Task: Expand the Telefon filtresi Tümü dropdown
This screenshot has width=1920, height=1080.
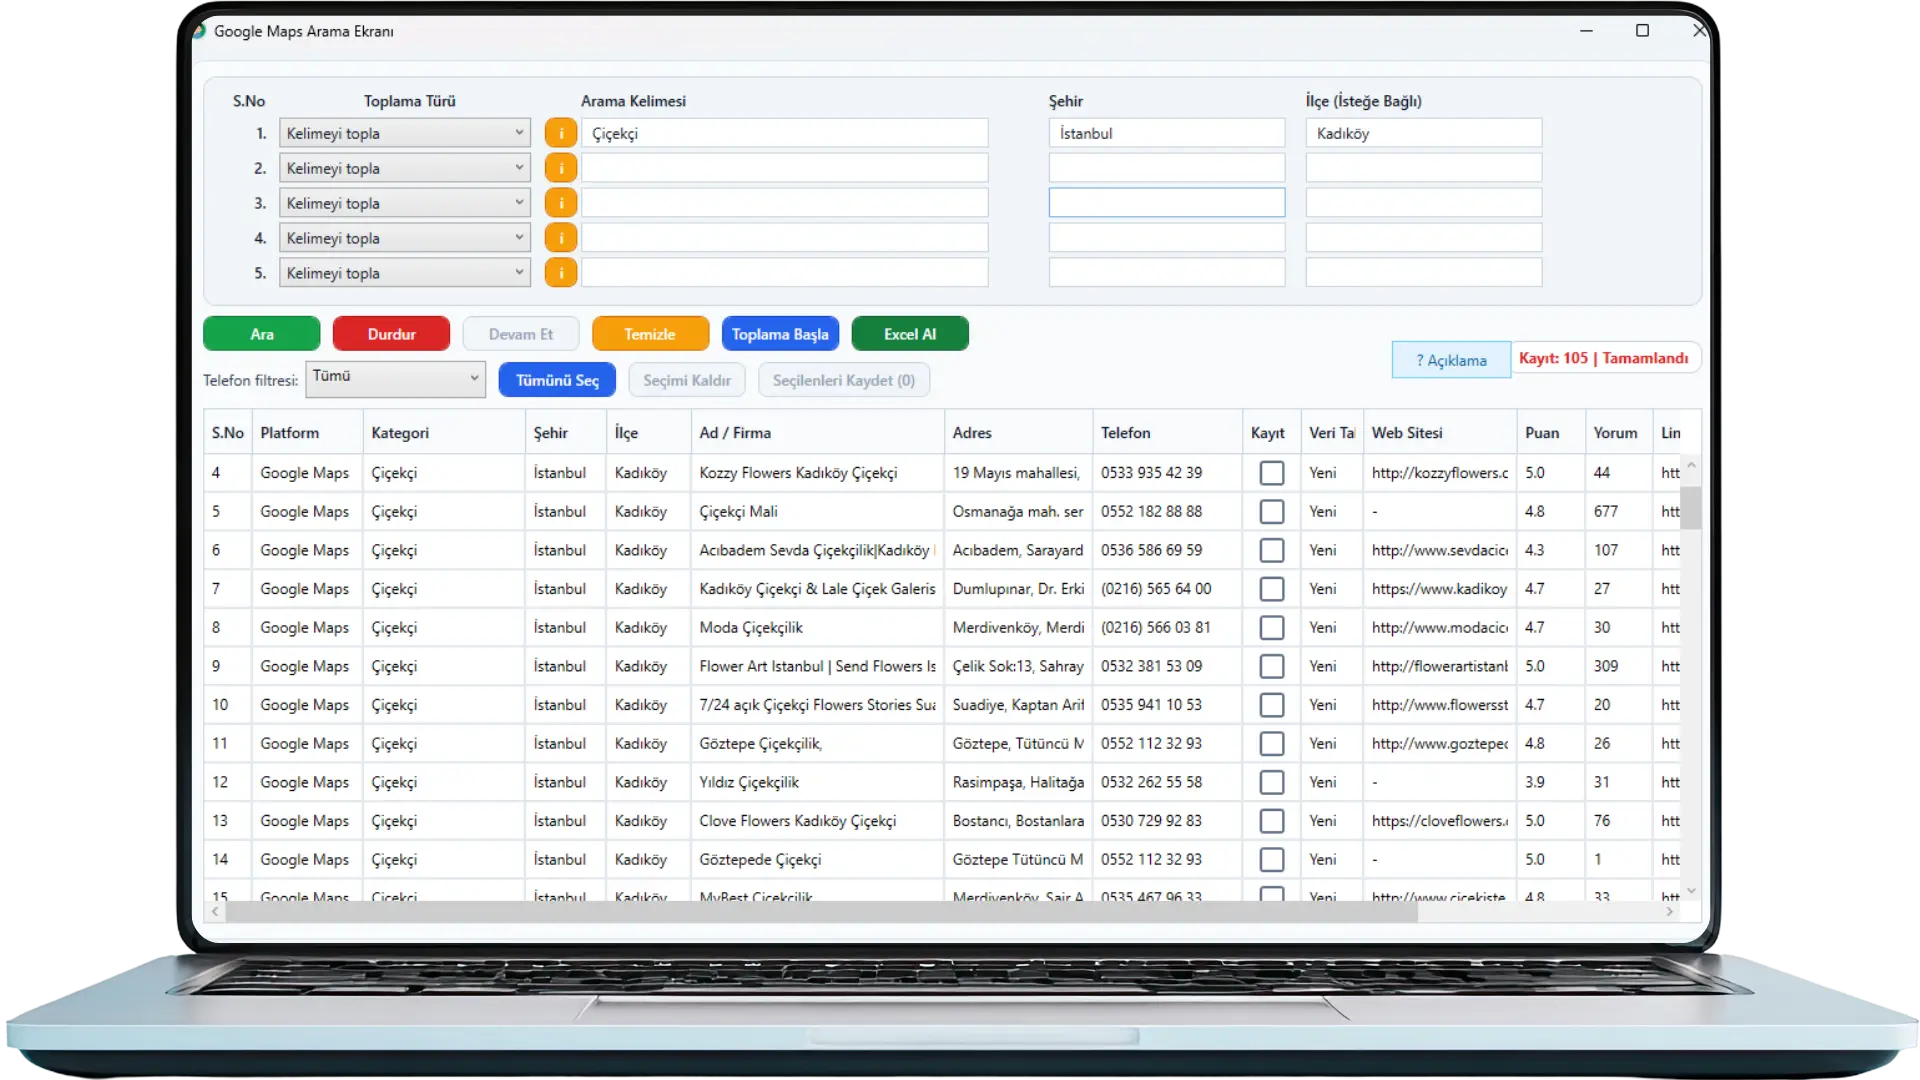Action: (395, 379)
